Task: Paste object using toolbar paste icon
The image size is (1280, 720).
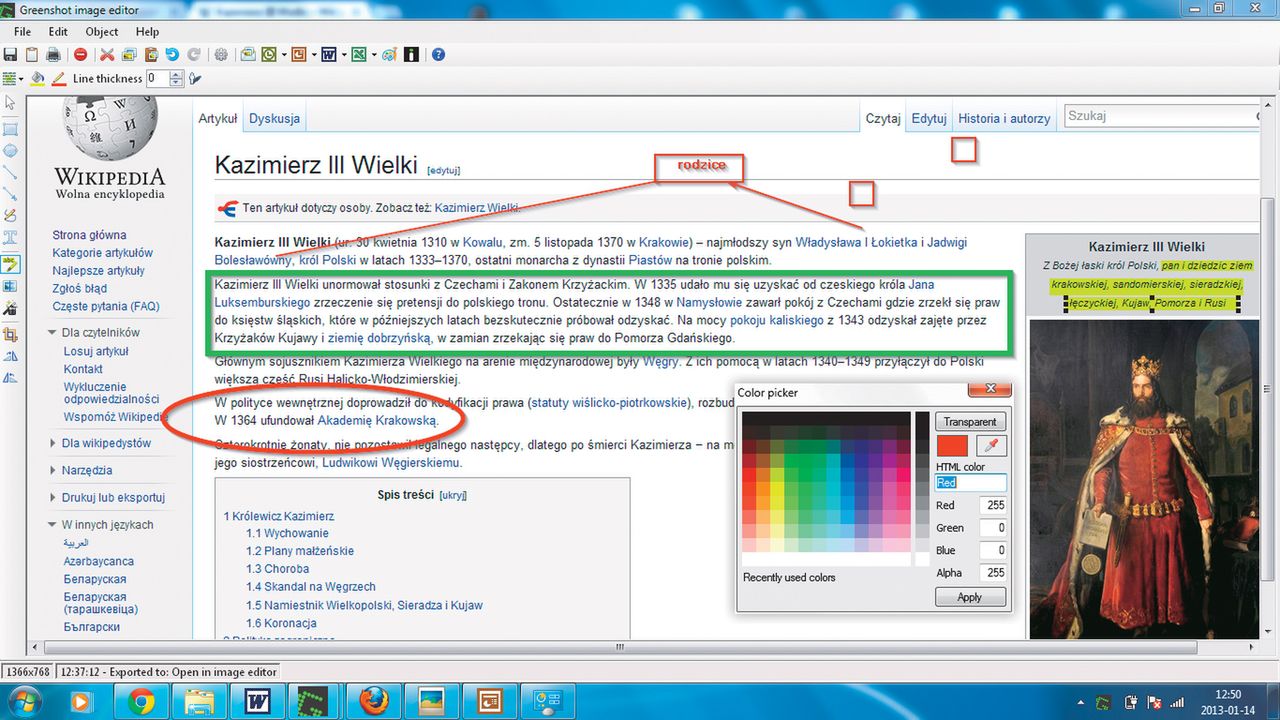Action: click(x=152, y=55)
